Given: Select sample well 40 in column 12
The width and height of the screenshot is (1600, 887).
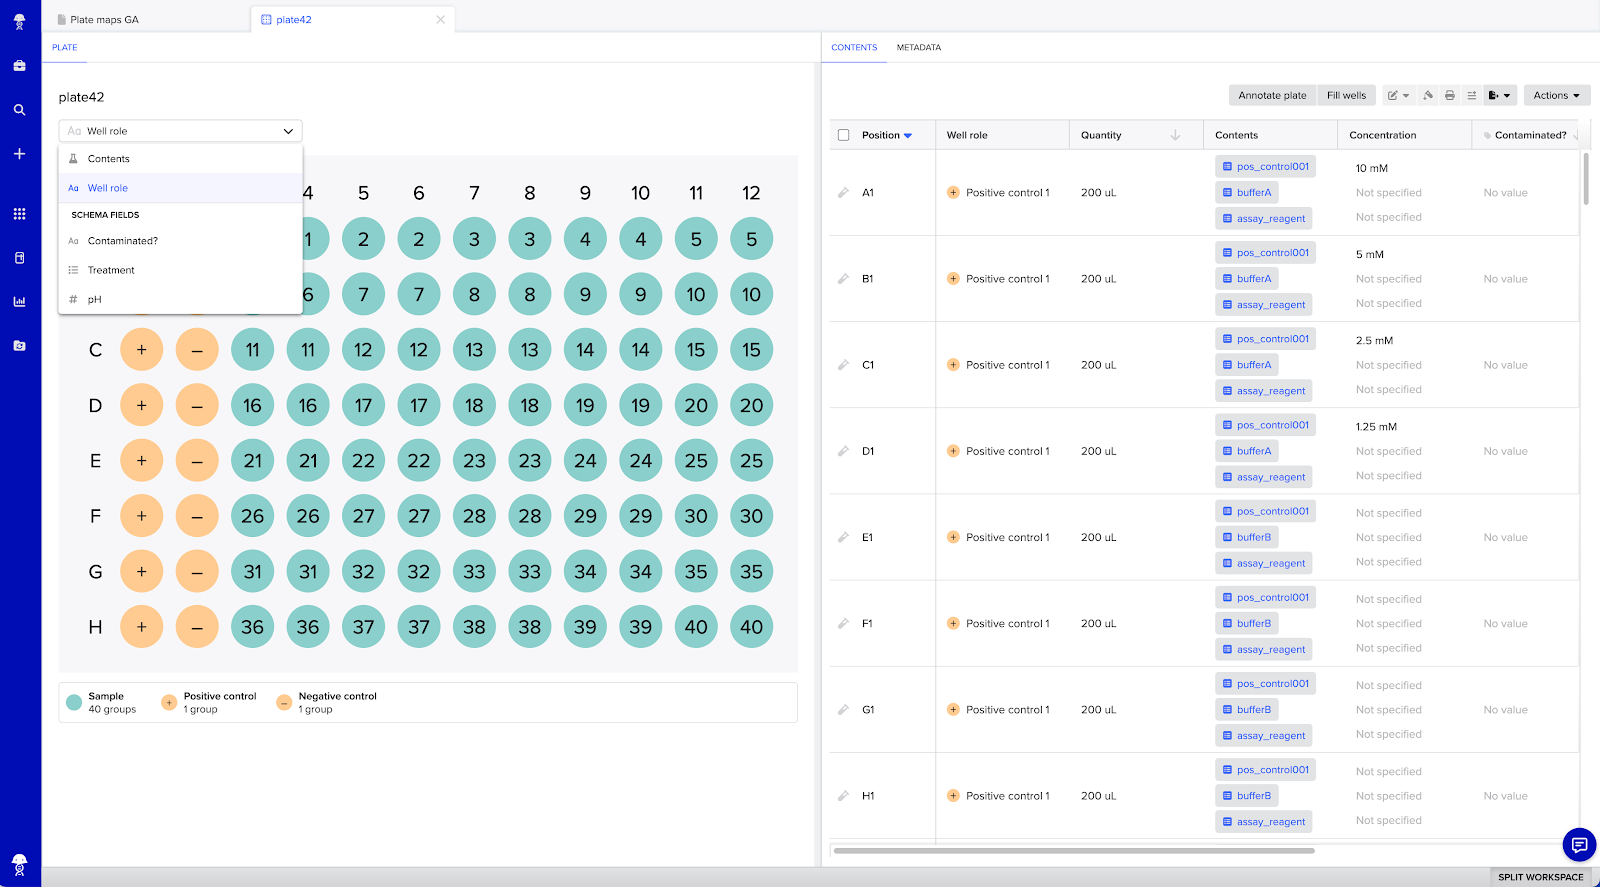Looking at the screenshot, I should pos(751,627).
